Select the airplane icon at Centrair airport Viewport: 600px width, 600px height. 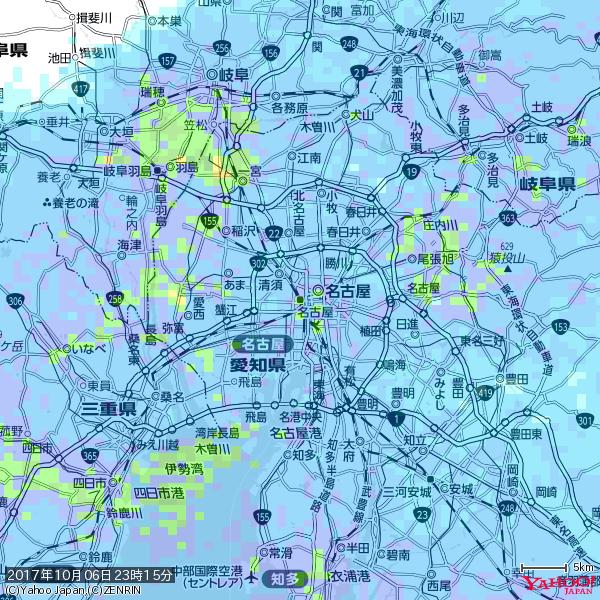(x=251, y=579)
